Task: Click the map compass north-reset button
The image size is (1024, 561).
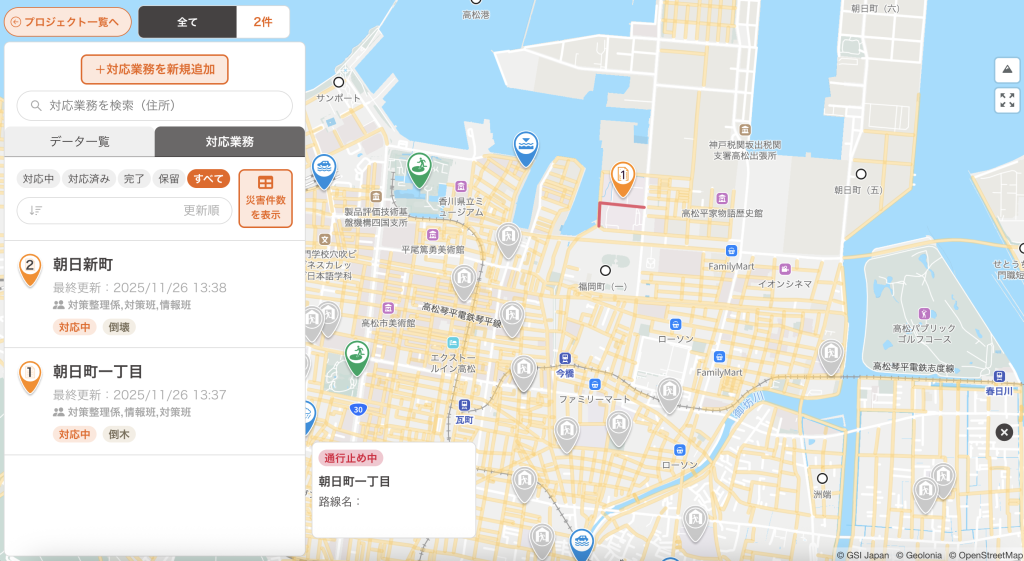Action: click(x=1006, y=69)
